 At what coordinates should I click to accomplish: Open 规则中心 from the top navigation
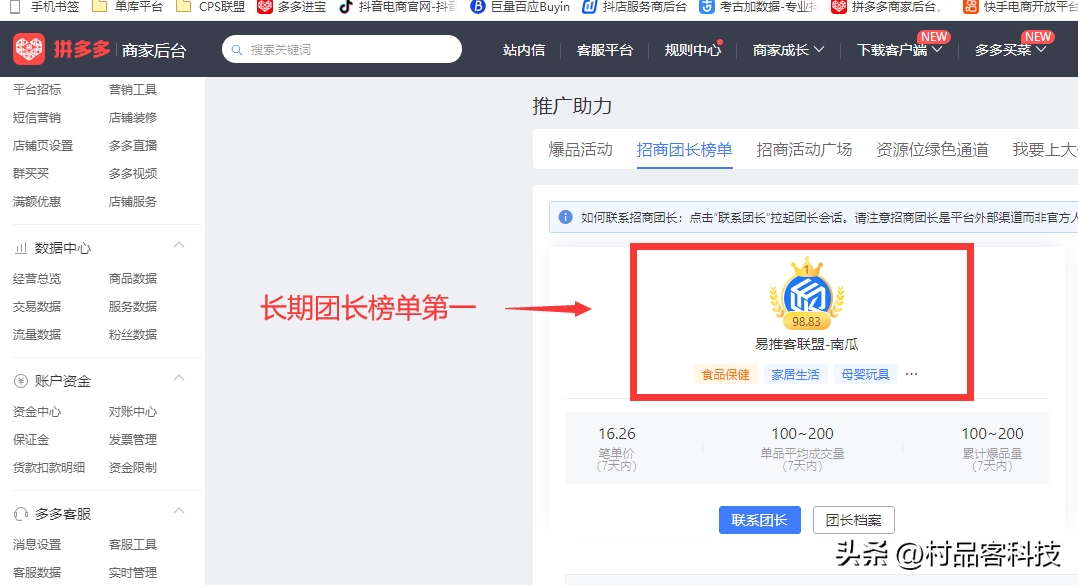tap(692, 47)
